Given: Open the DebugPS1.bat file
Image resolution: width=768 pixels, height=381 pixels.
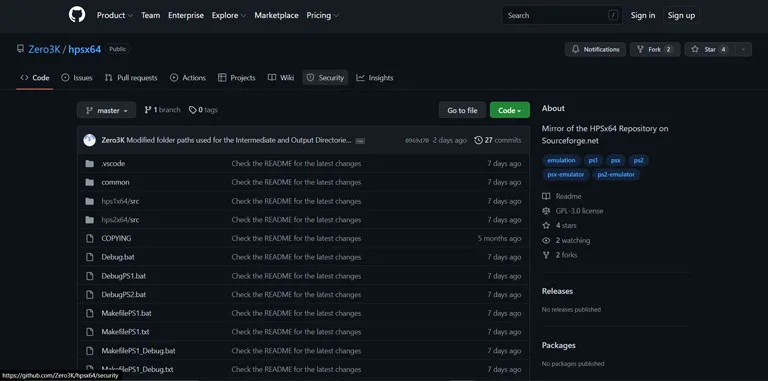Looking at the screenshot, I should point(123,276).
